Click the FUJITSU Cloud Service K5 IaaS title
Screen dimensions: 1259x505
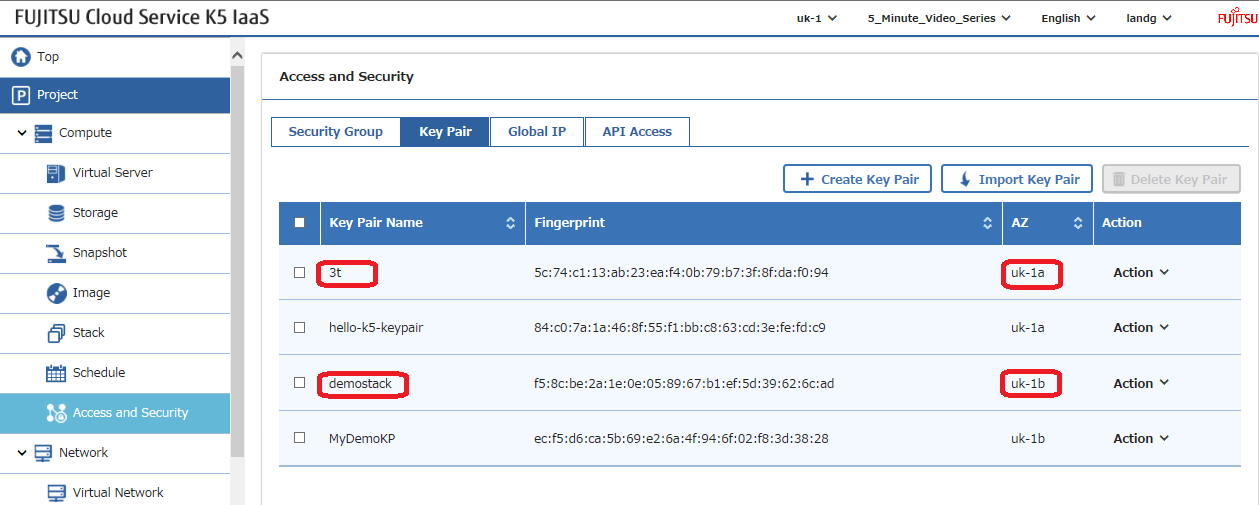[141, 18]
